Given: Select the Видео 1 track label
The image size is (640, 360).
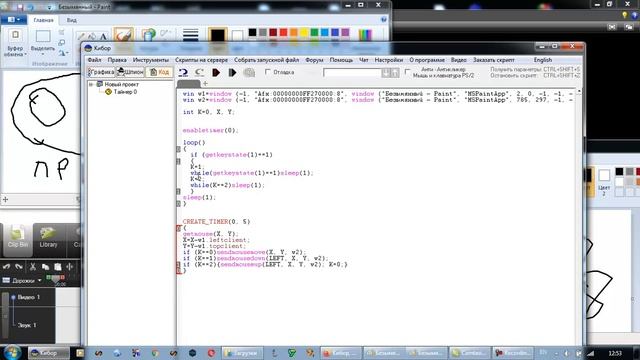Looking at the screenshot, I should click(x=29, y=297).
